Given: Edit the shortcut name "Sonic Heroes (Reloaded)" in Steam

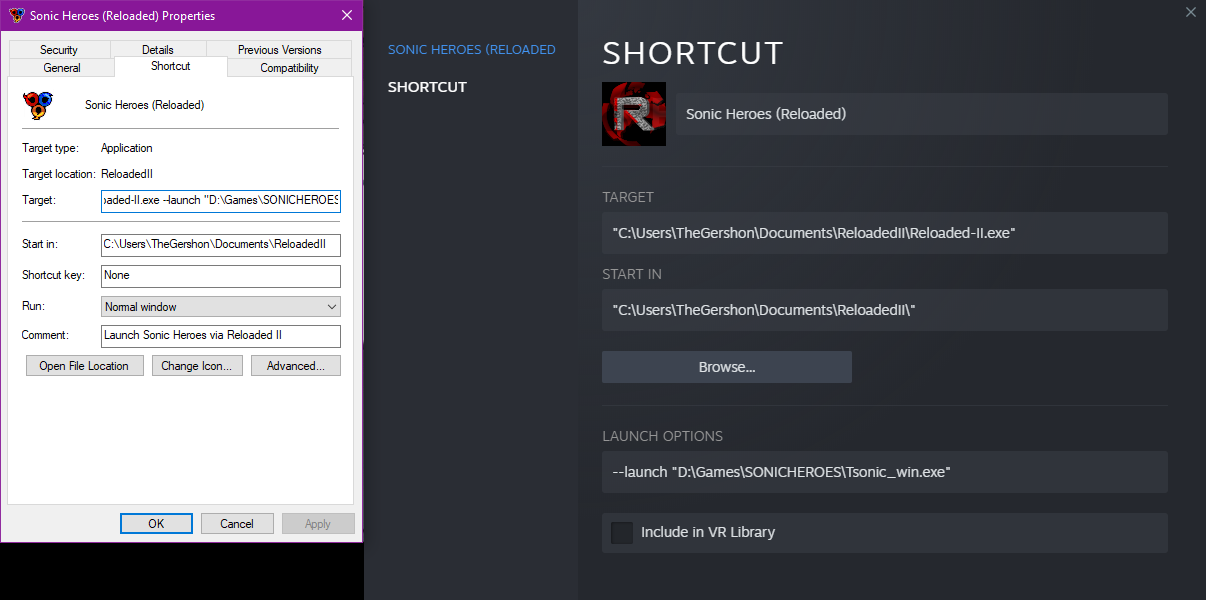Looking at the screenshot, I should (921, 113).
